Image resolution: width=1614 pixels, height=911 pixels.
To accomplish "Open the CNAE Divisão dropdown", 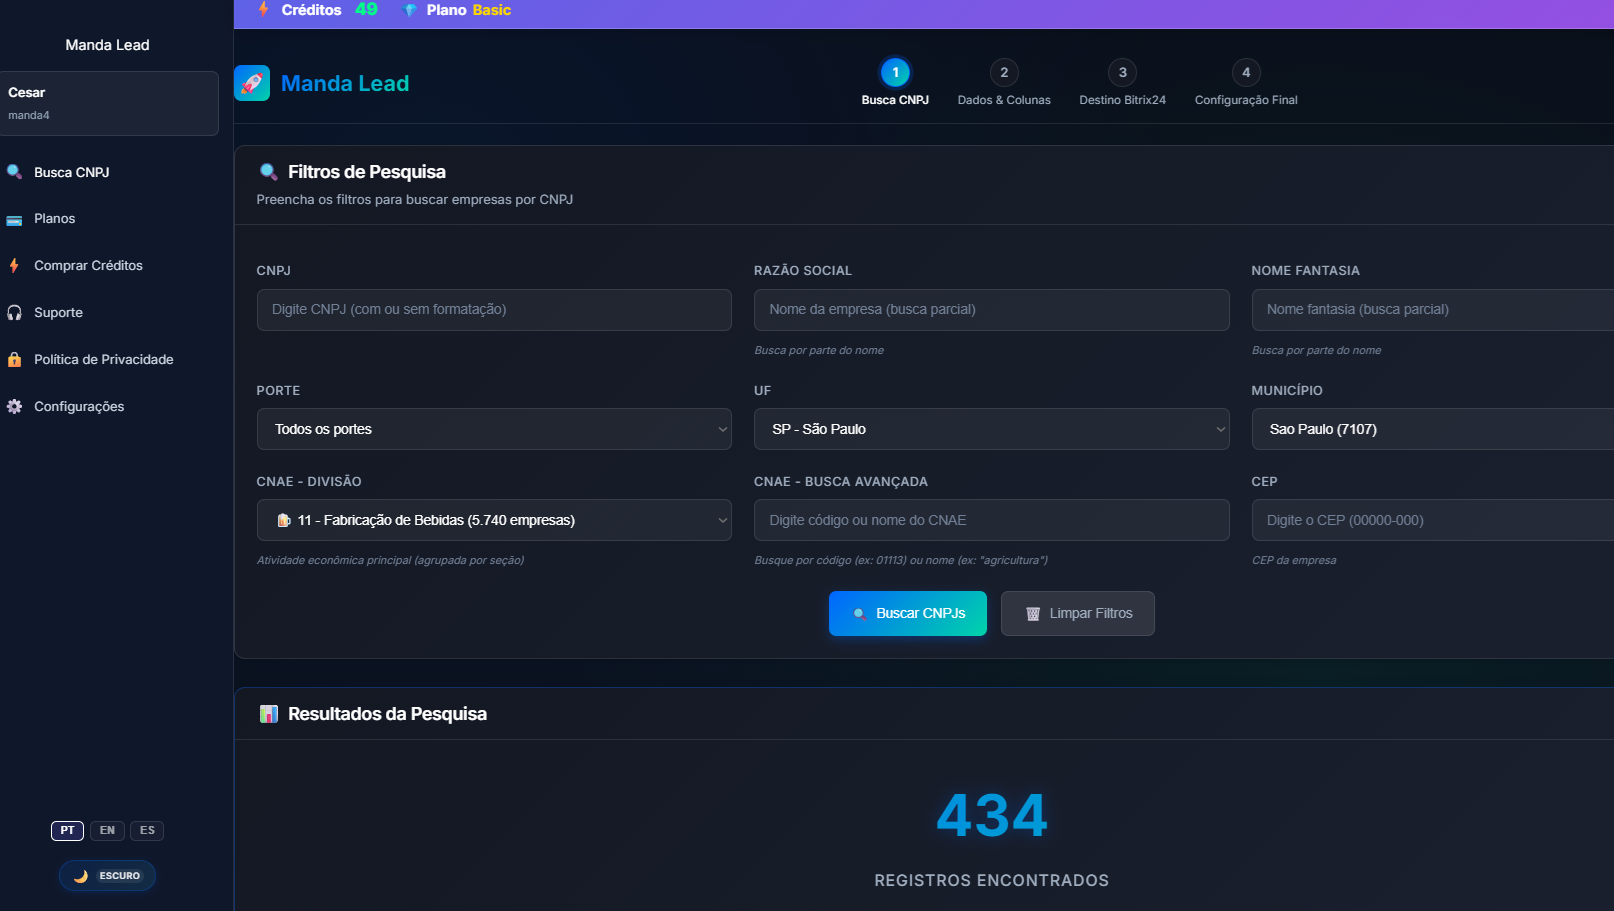I will point(494,520).
